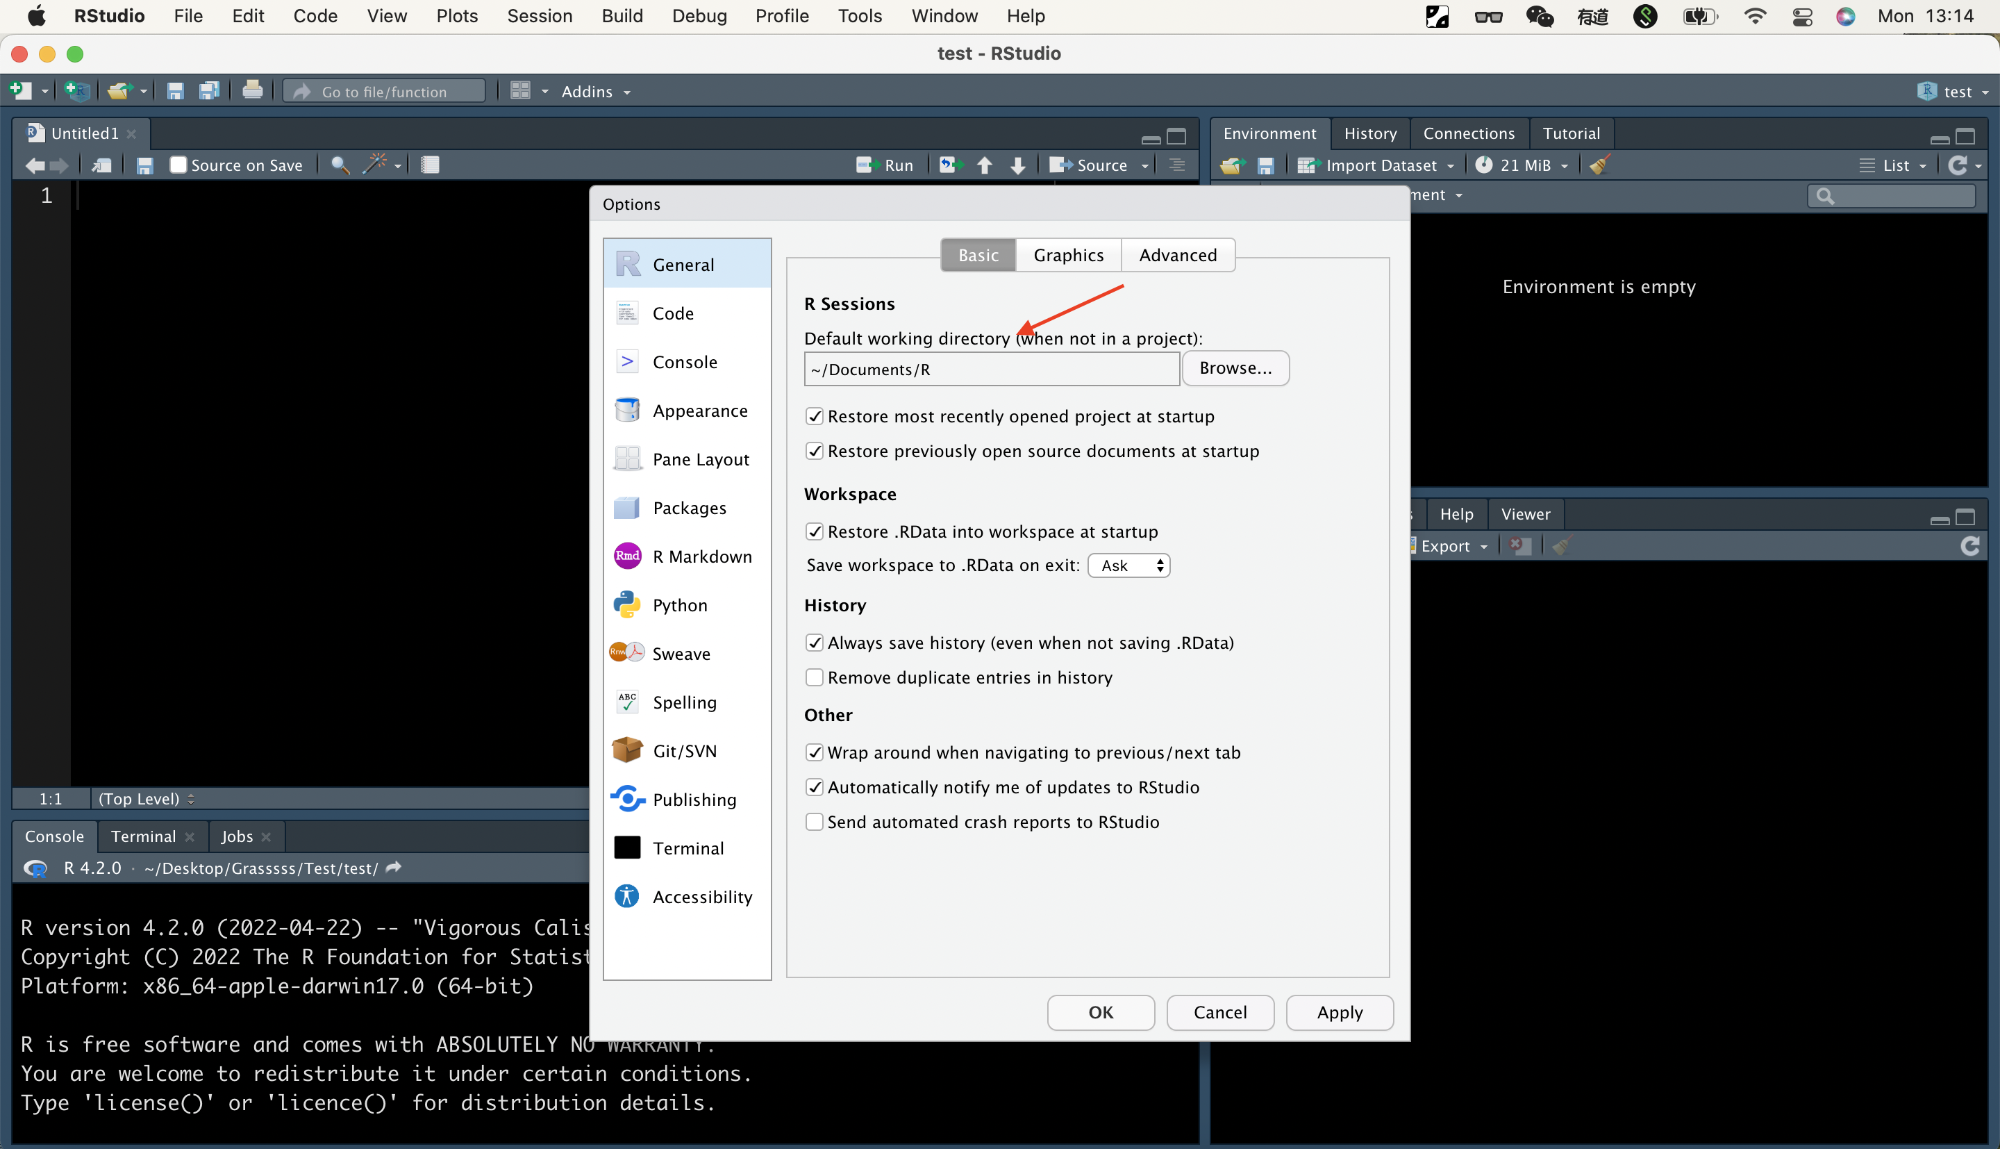Expand the Import Dataset dropdown
Viewport: 2000px width, 1149px height.
1376,165
